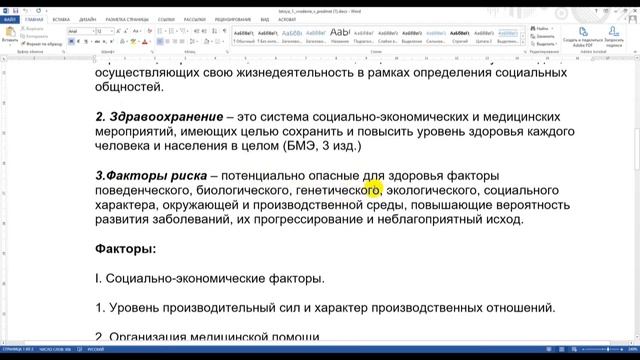Screen dimensions: 640x360
Task: Click the Redo icon in quick access toolbar
Action: click(x=38, y=11)
